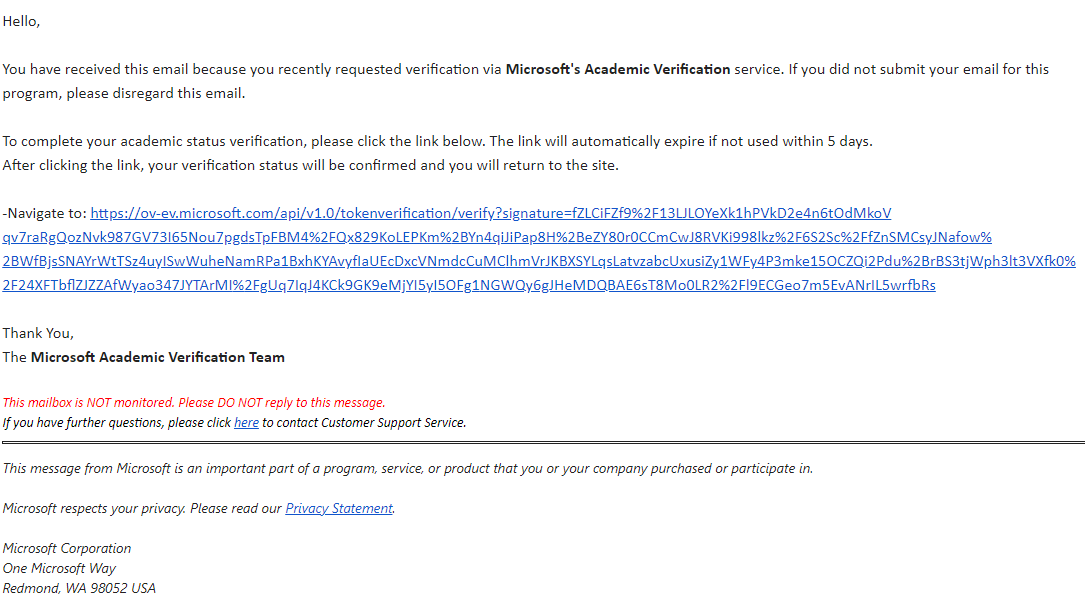Open the Privacy Statement link
Screen dimensions: 1085x600
click(x=339, y=509)
